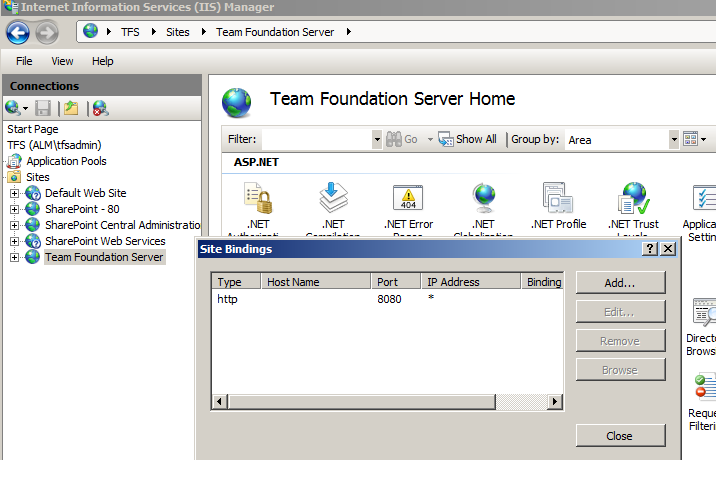
Task: Click the globe icon in the address bar
Action: pos(90,31)
